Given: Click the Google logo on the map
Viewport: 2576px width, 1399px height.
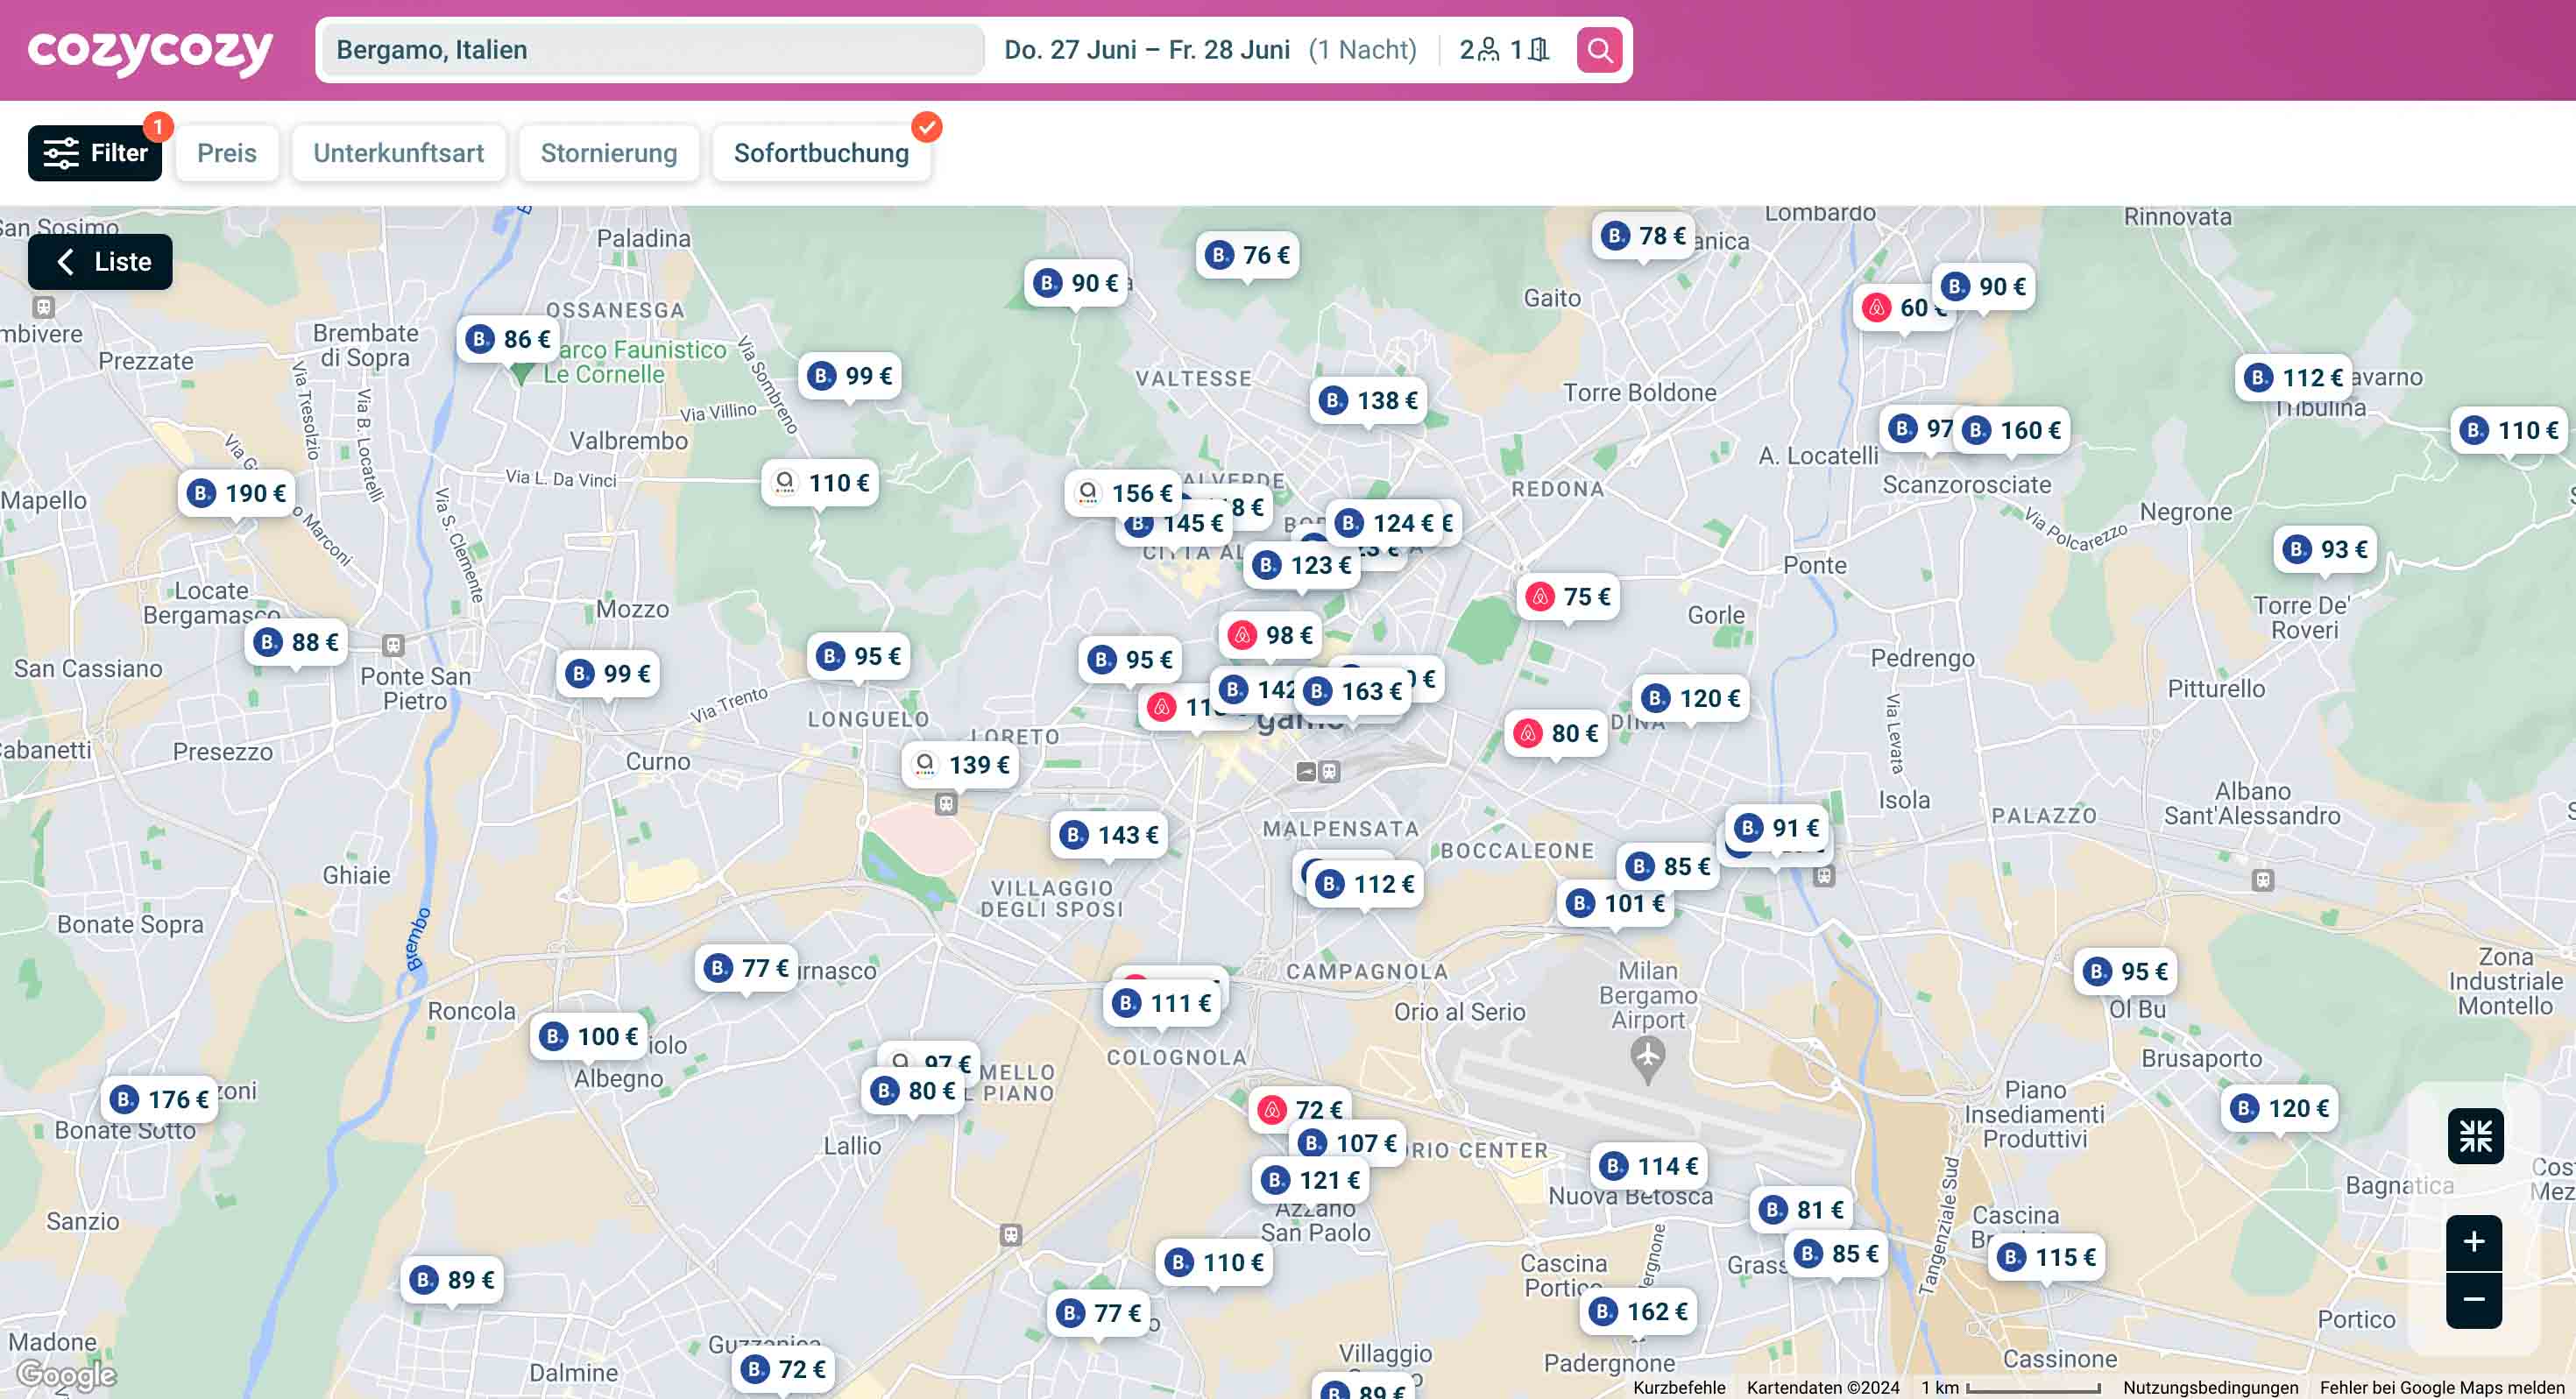Looking at the screenshot, I should tap(67, 1376).
